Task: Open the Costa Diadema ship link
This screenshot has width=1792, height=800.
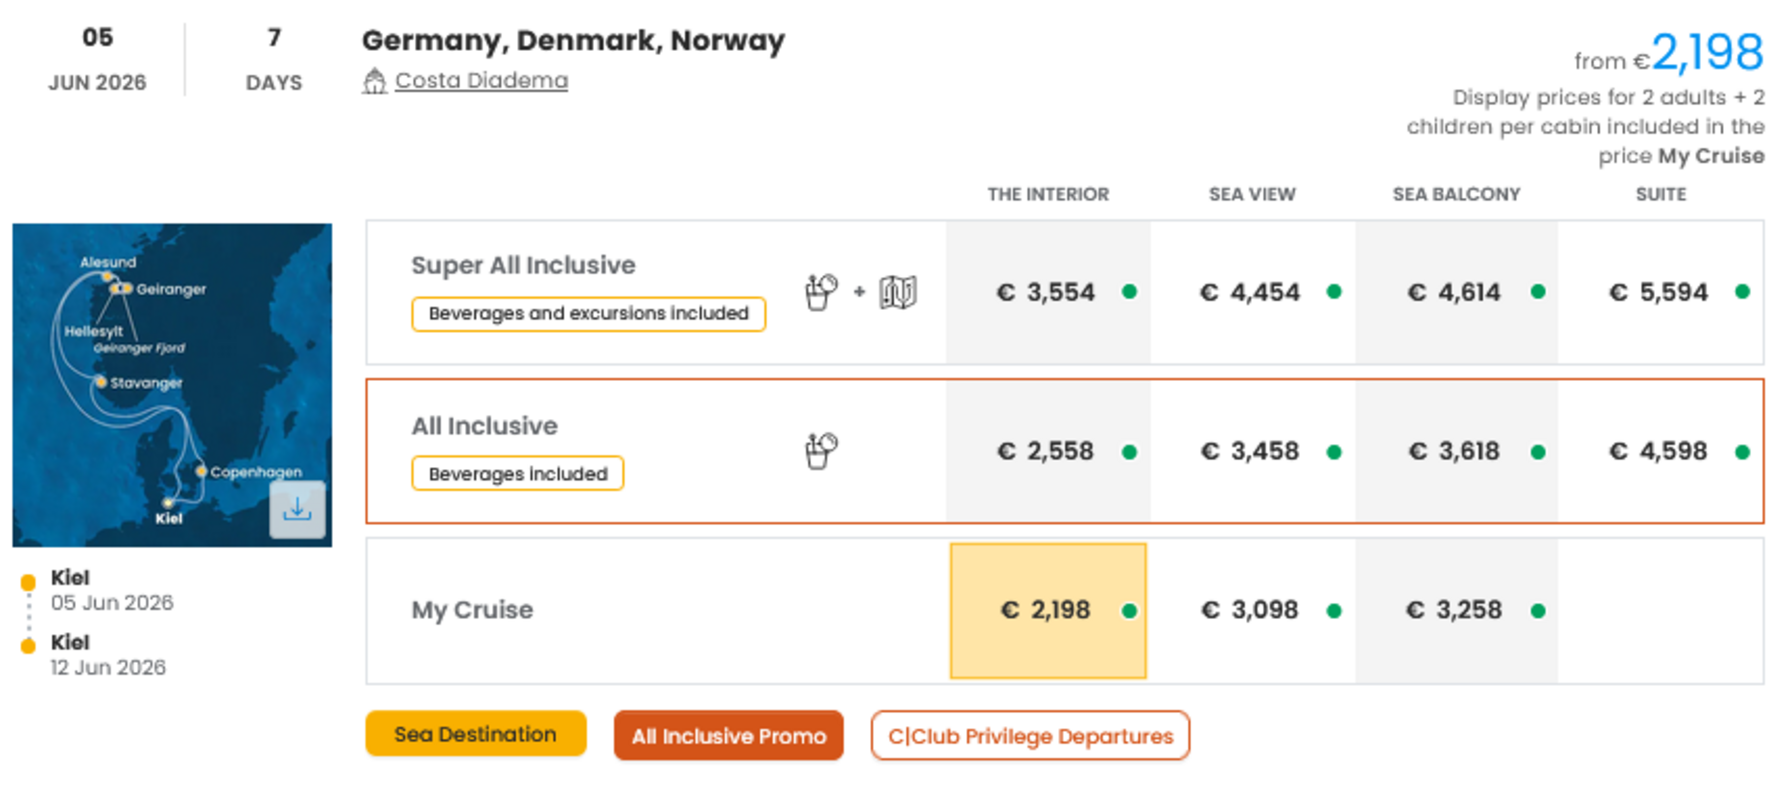Action: point(481,81)
